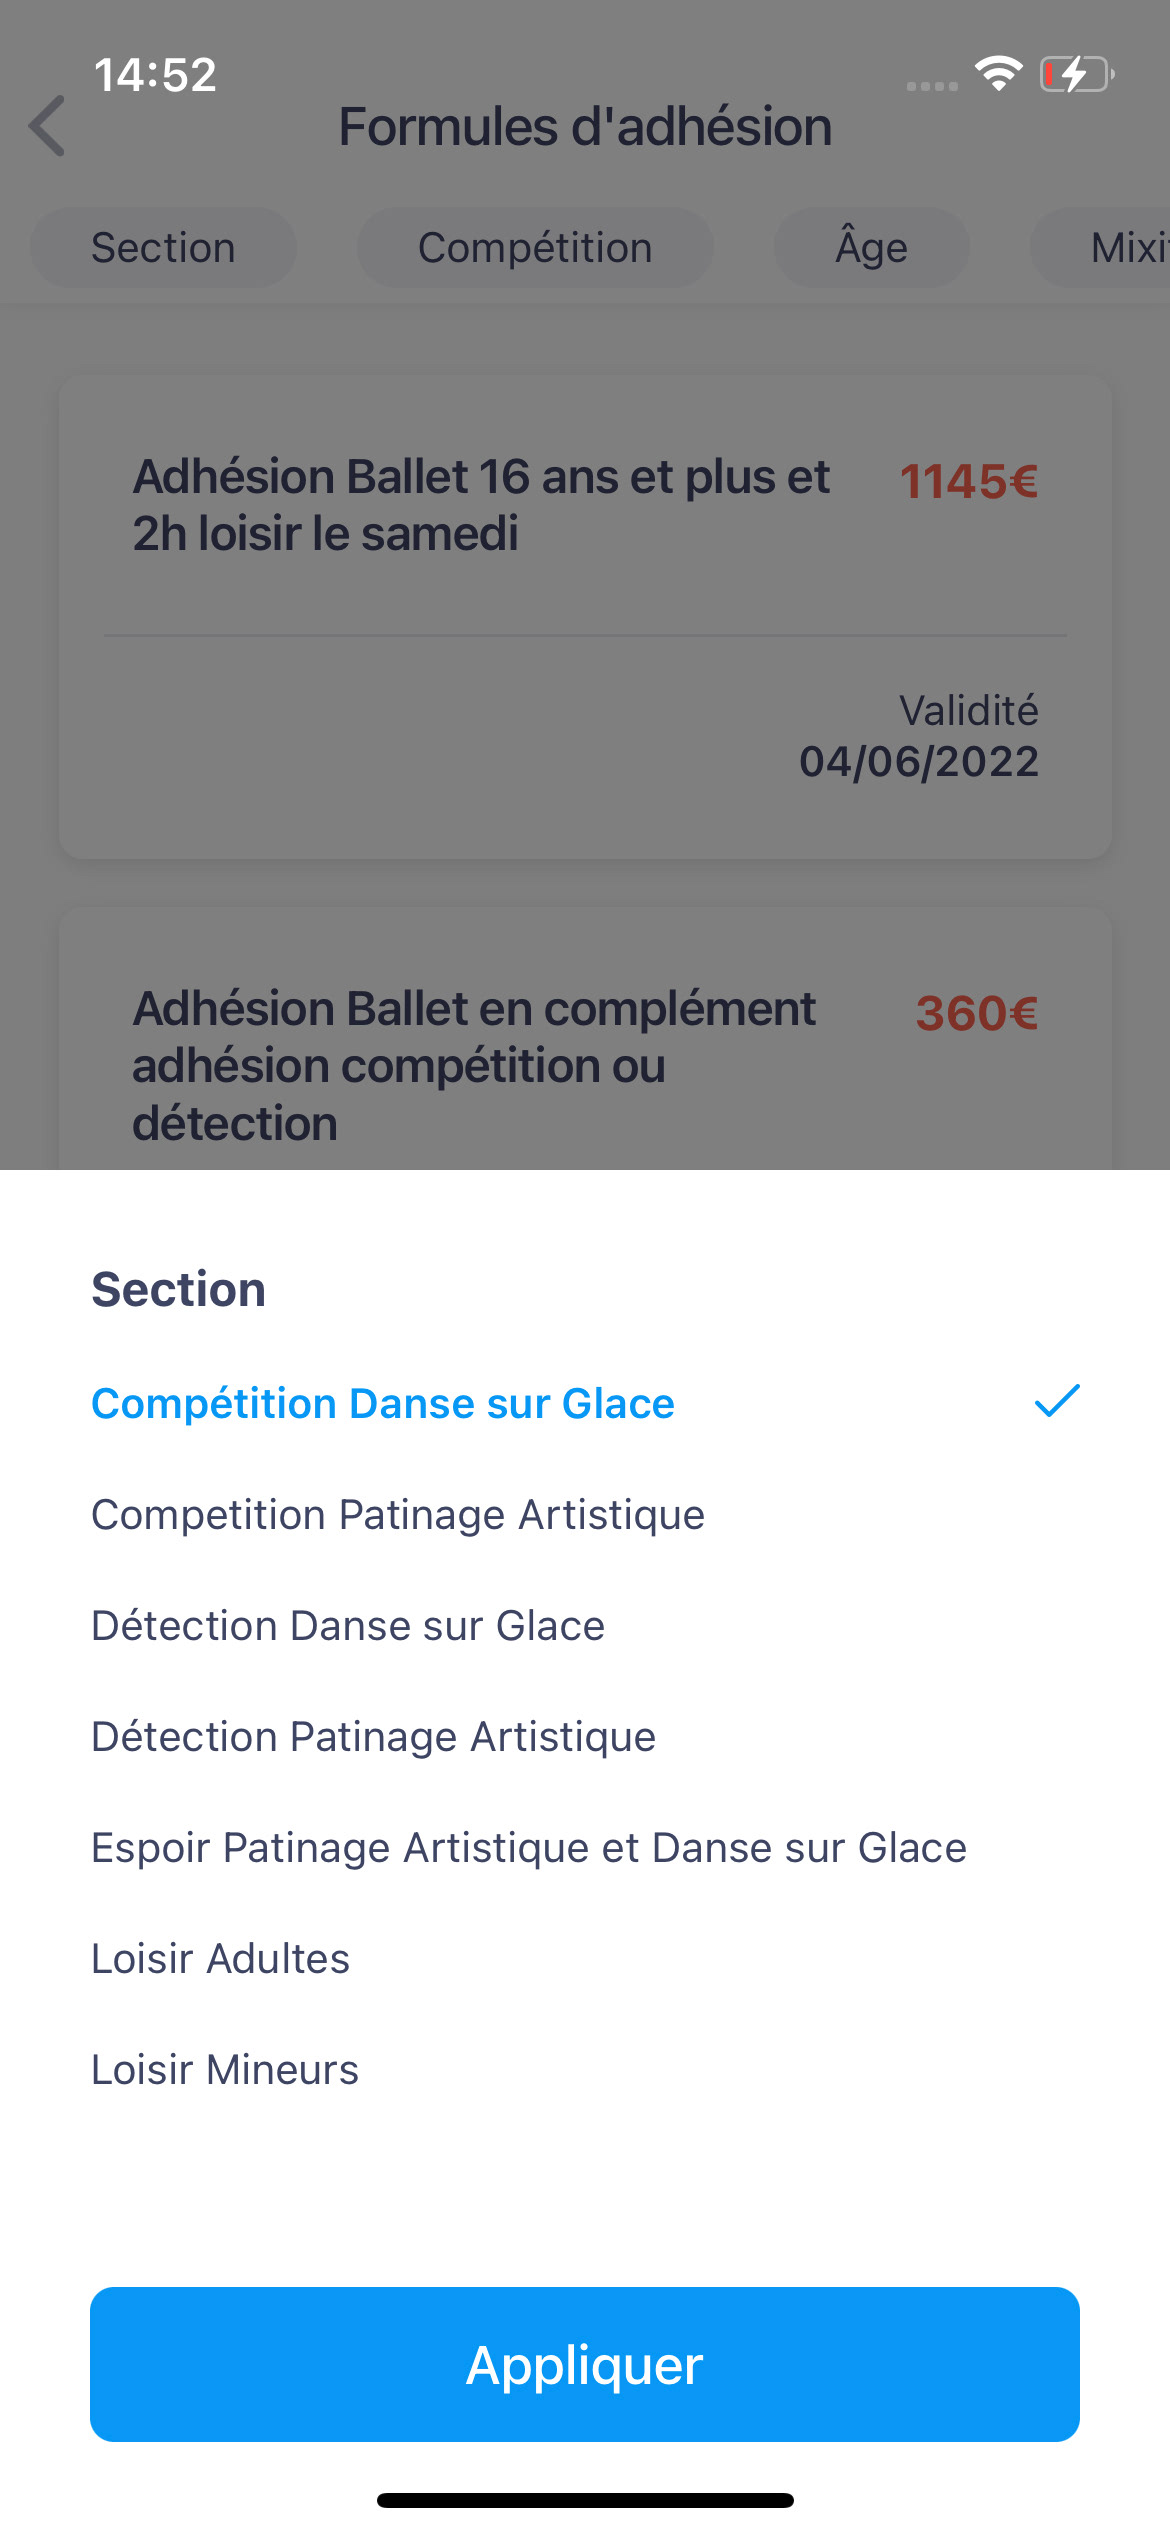Open the Compétition filter chip
1170x2532 pixels.
tap(535, 248)
